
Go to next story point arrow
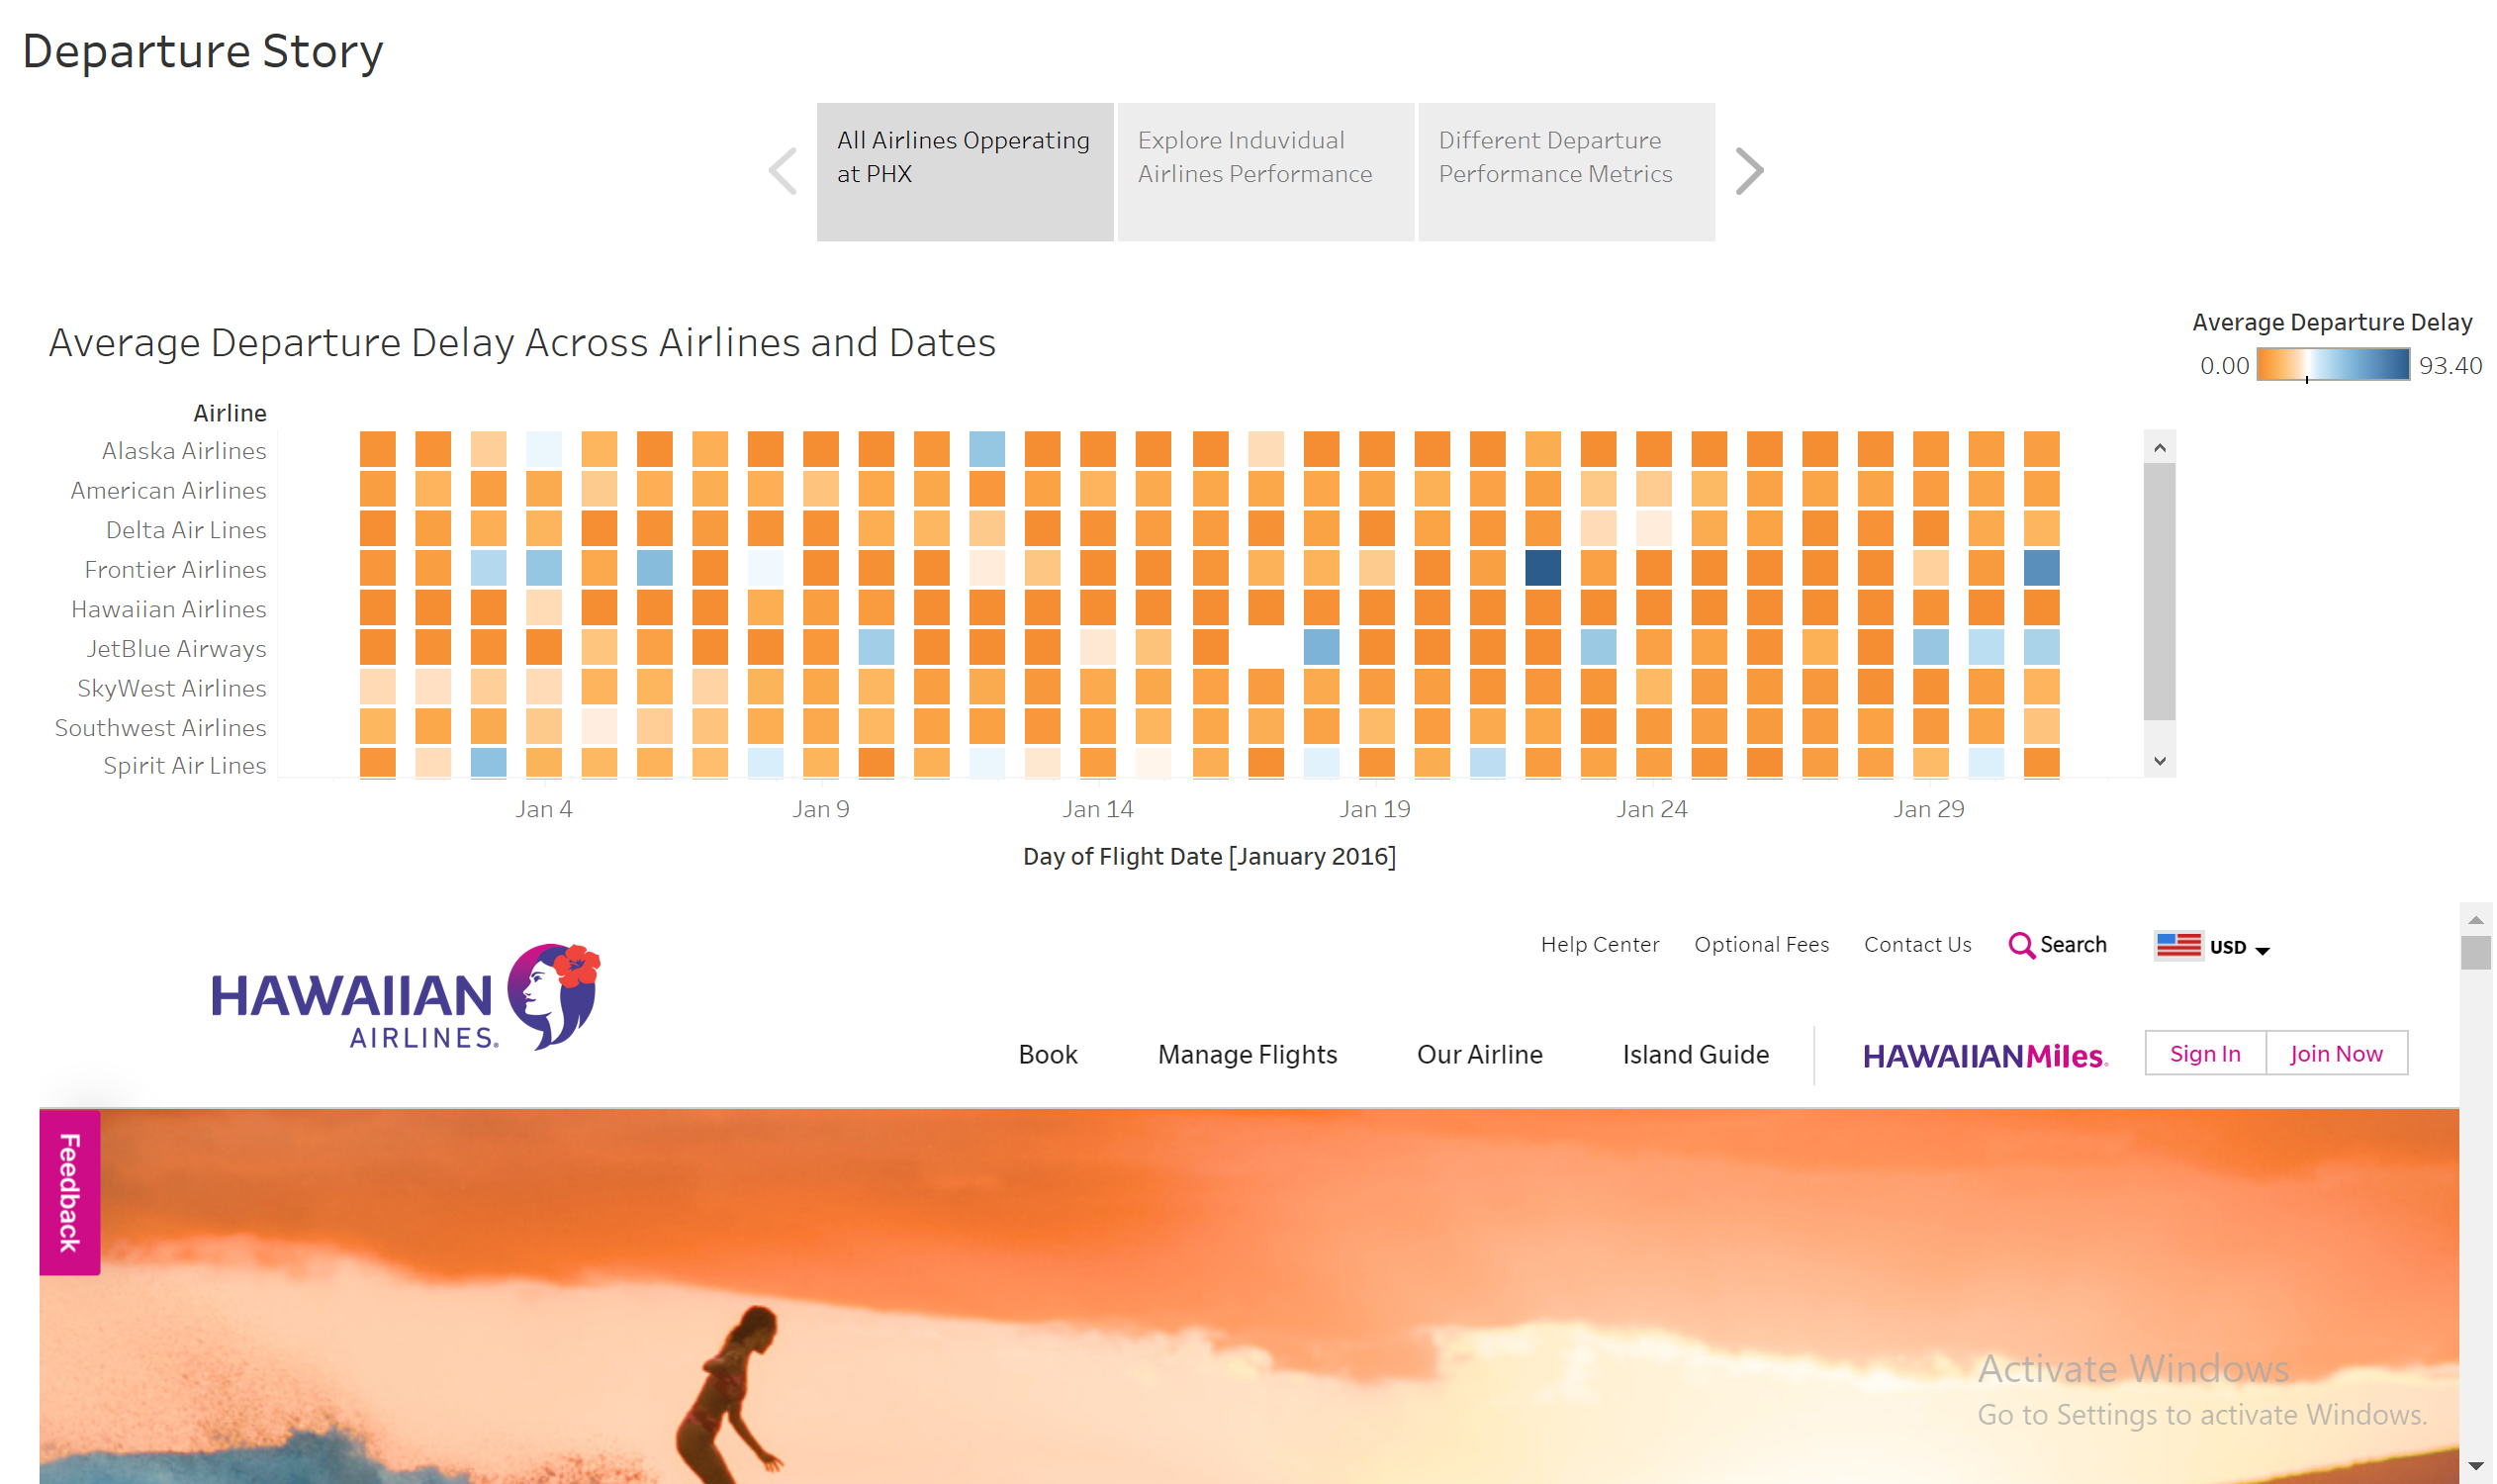[1749, 171]
